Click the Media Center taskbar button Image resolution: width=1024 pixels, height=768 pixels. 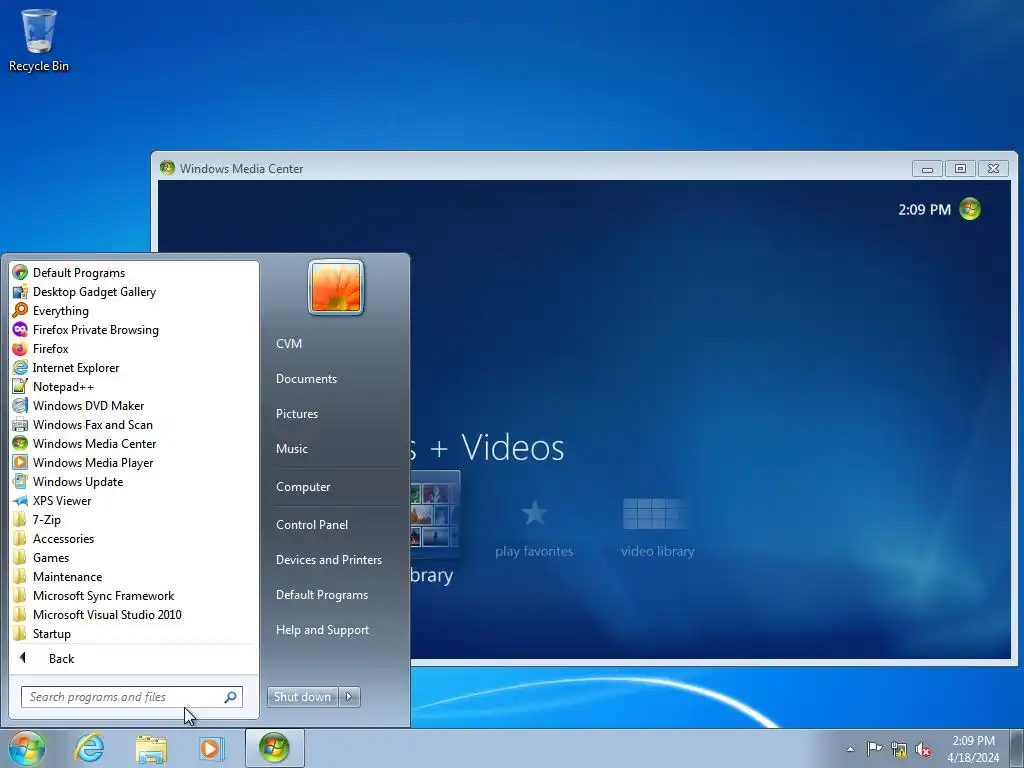click(x=274, y=748)
